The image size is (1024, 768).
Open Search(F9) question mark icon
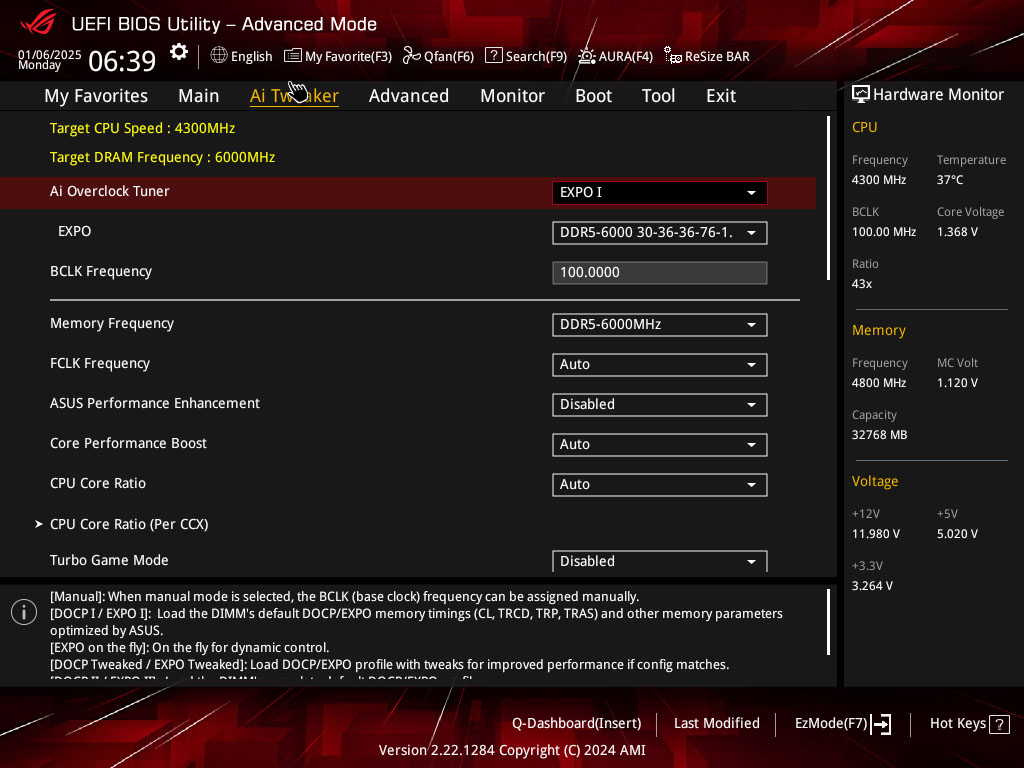(494, 56)
